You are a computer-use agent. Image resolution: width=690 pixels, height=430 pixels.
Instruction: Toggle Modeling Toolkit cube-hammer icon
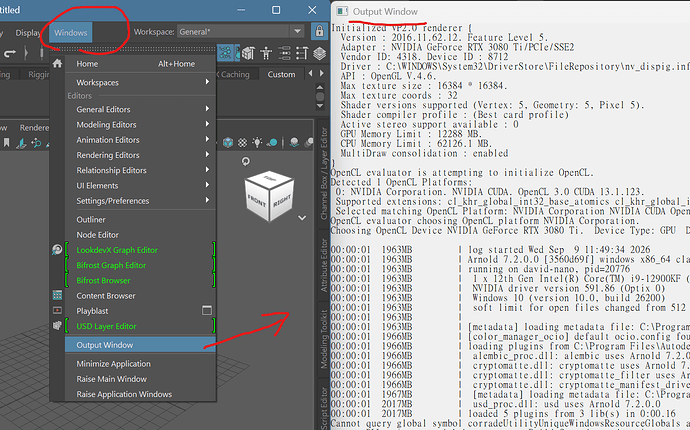coord(248,53)
